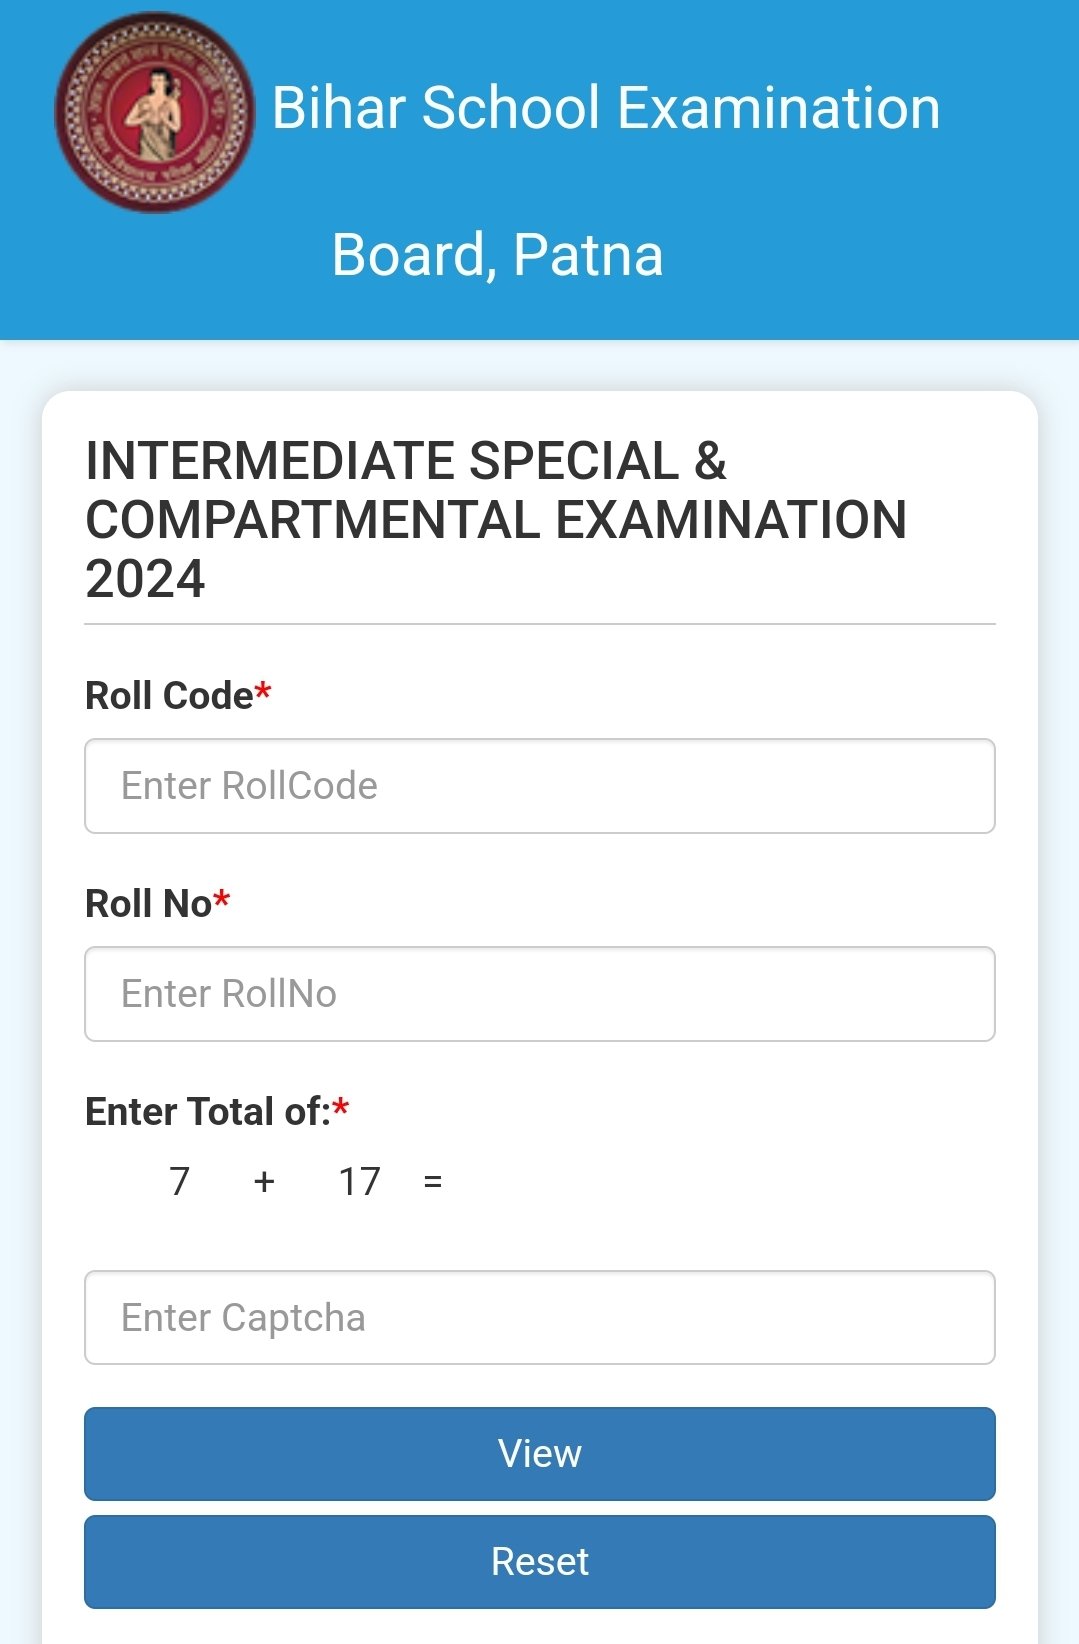Click the captcha number 17
This screenshot has height=1644, width=1079.
click(359, 1182)
